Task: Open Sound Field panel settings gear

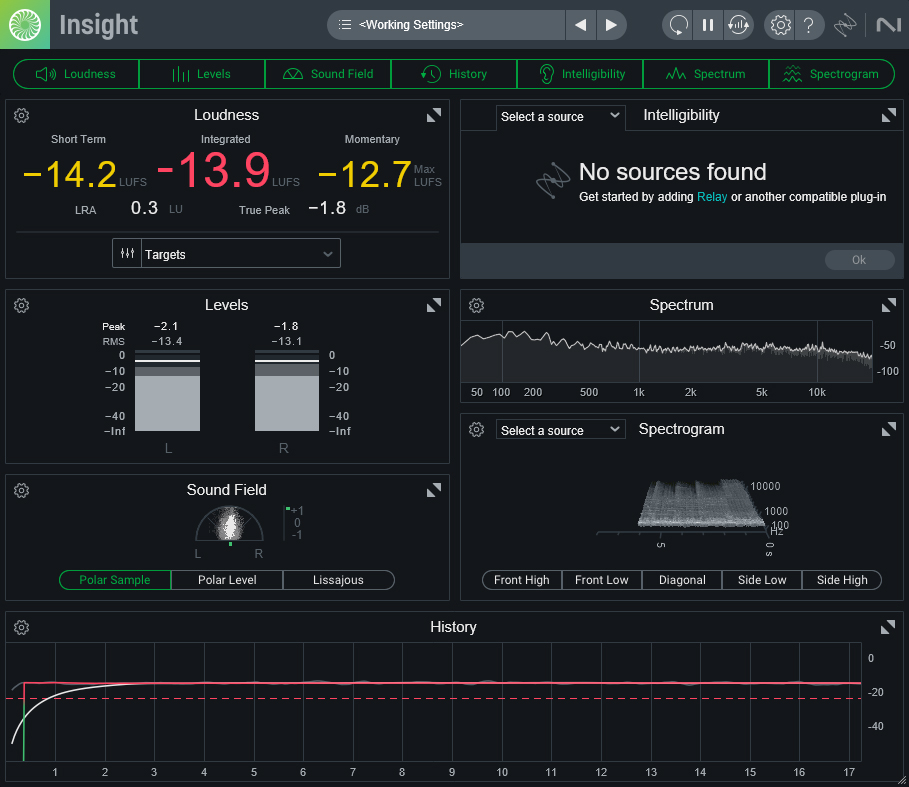Action: point(22,490)
